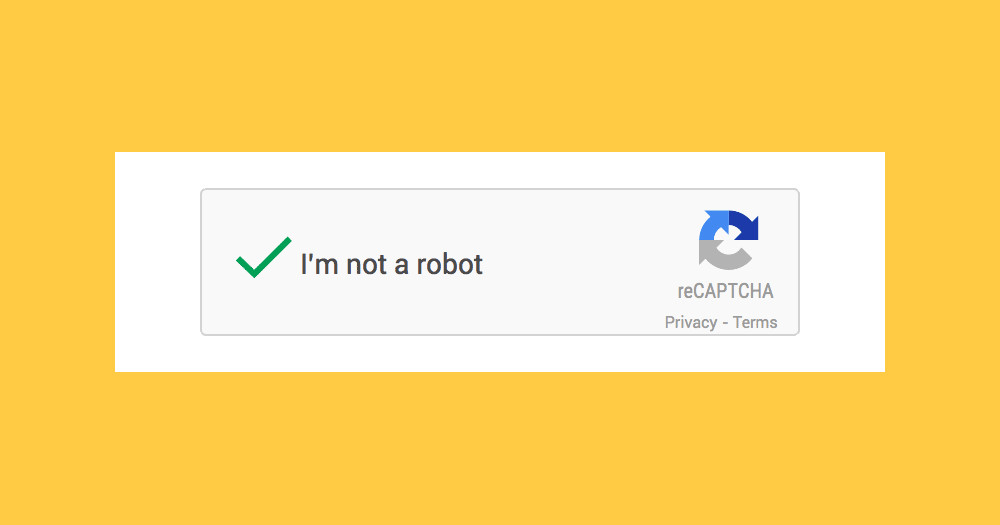The width and height of the screenshot is (1000, 525).
Task: Click the word "not" in the captcha label
Action: (x=366, y=265)
